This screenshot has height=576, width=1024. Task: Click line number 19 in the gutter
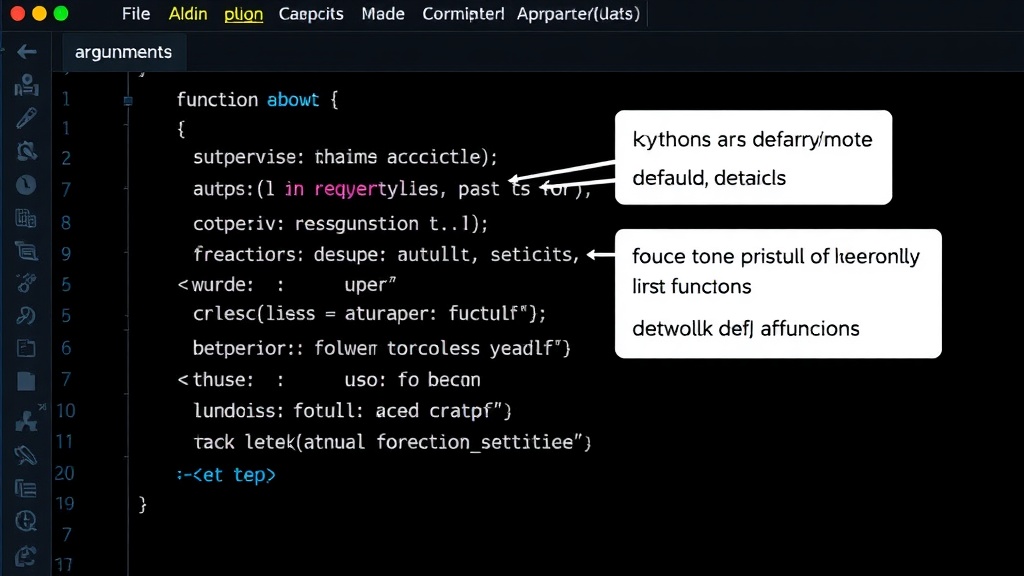(64, 504)
